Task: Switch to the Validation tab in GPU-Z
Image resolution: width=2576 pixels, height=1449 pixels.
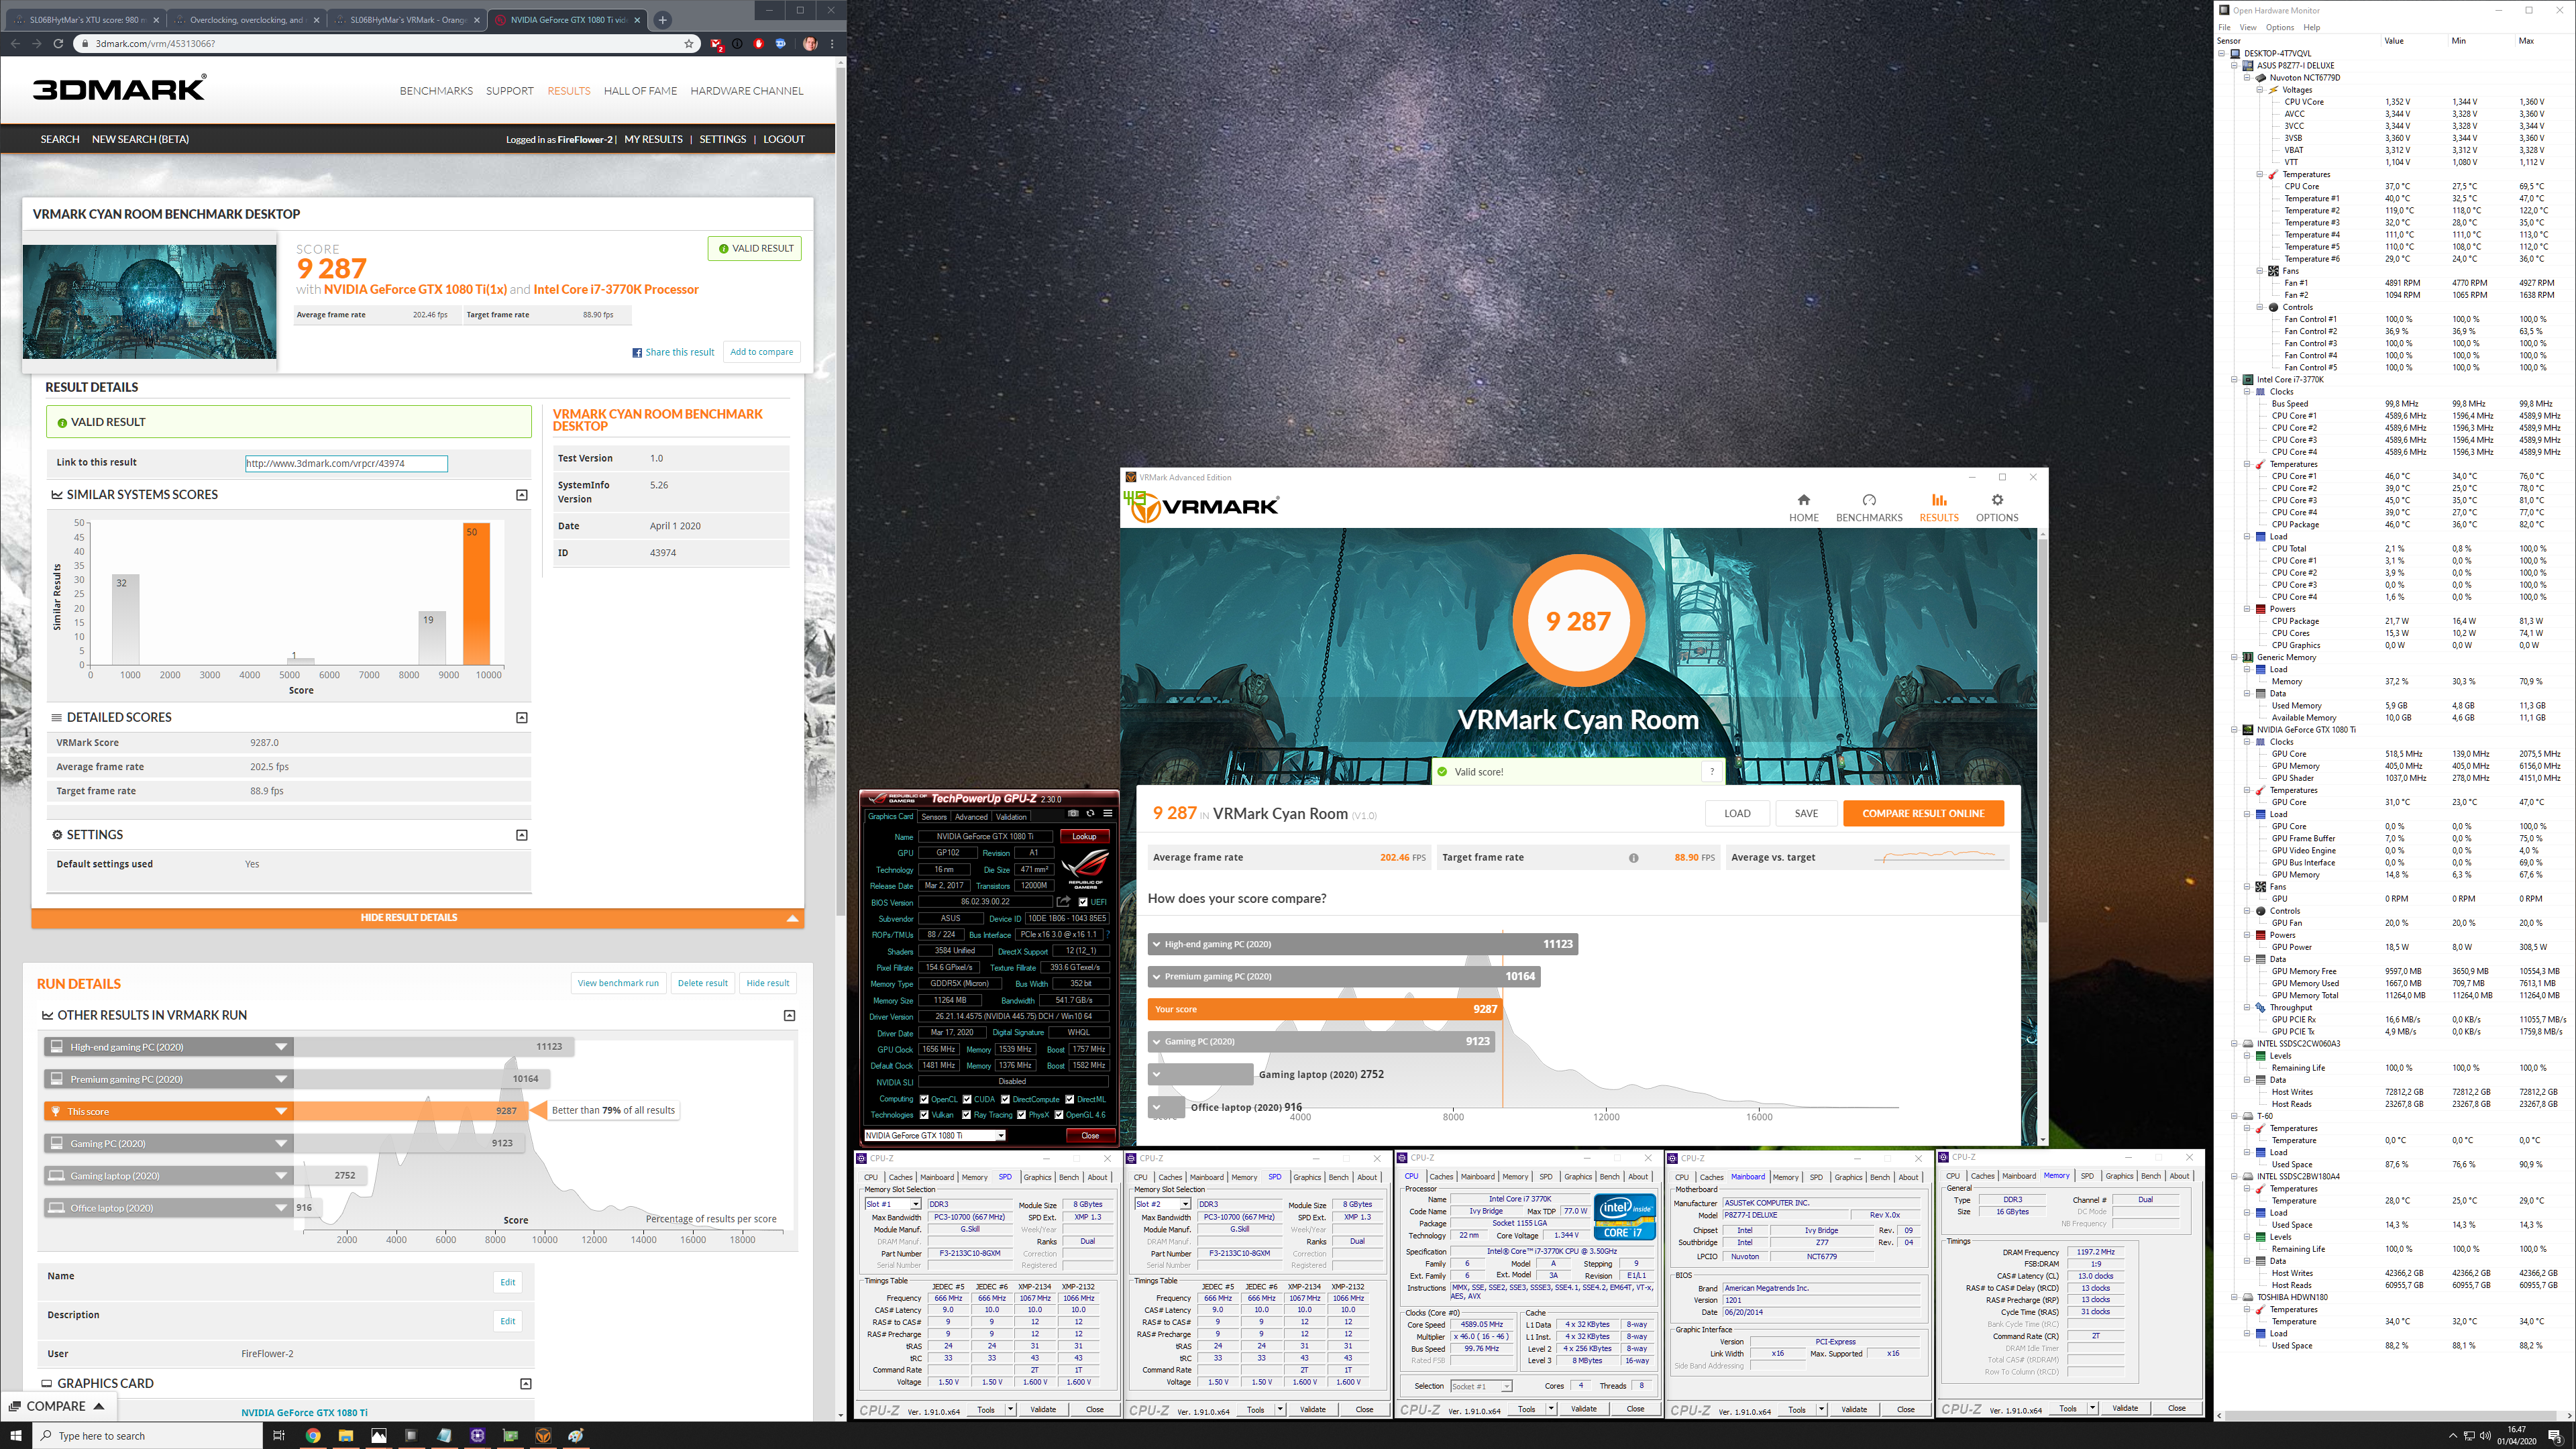Action: coord(1011,816)
